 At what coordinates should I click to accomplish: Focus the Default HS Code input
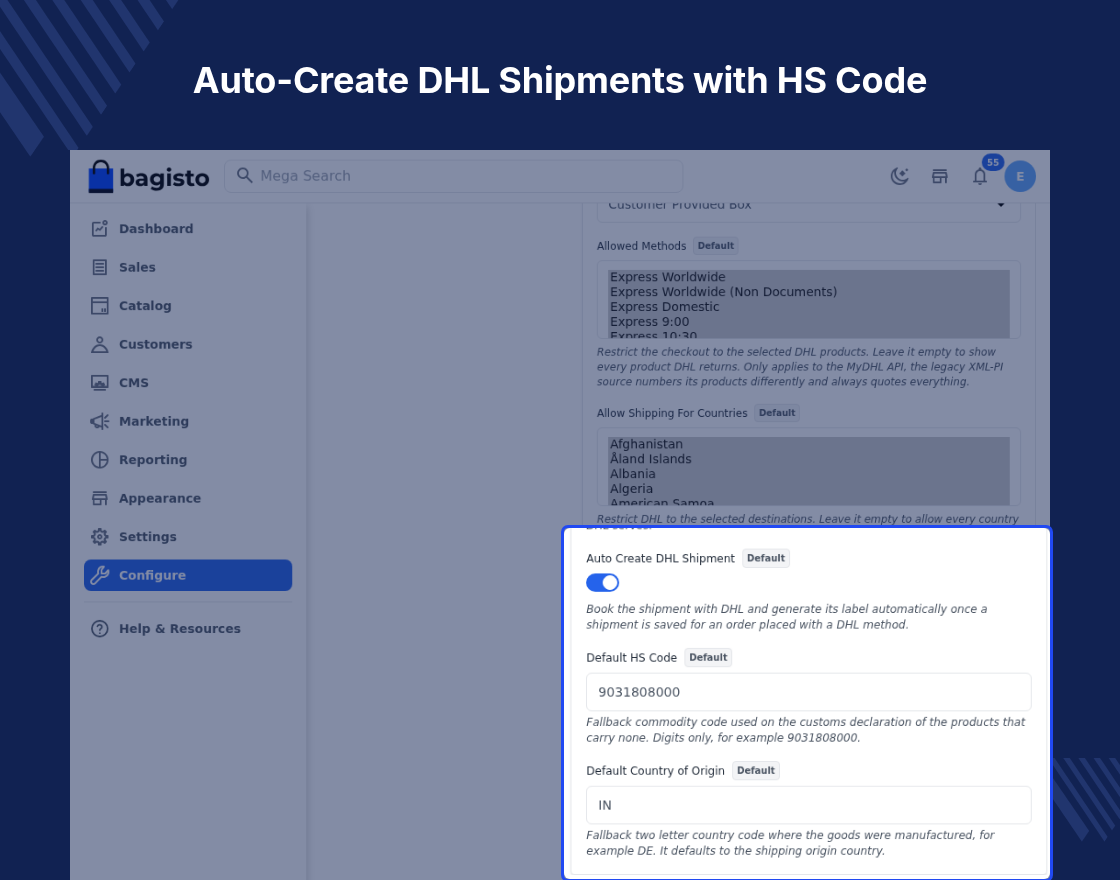pos(809,692)
